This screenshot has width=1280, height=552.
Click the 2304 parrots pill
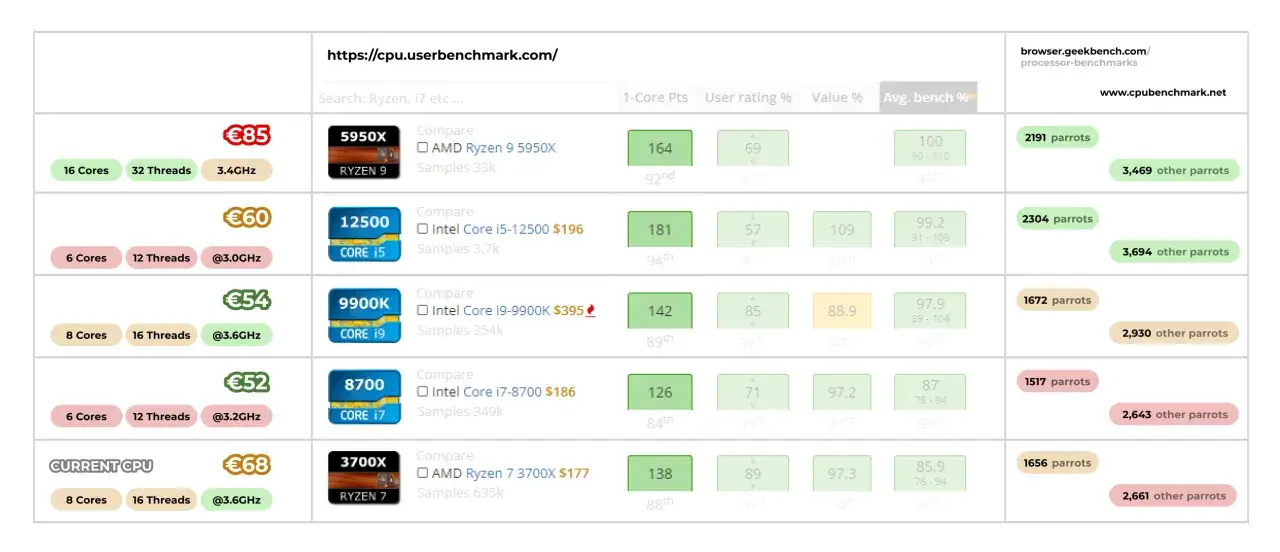[x=1057, y=218]
